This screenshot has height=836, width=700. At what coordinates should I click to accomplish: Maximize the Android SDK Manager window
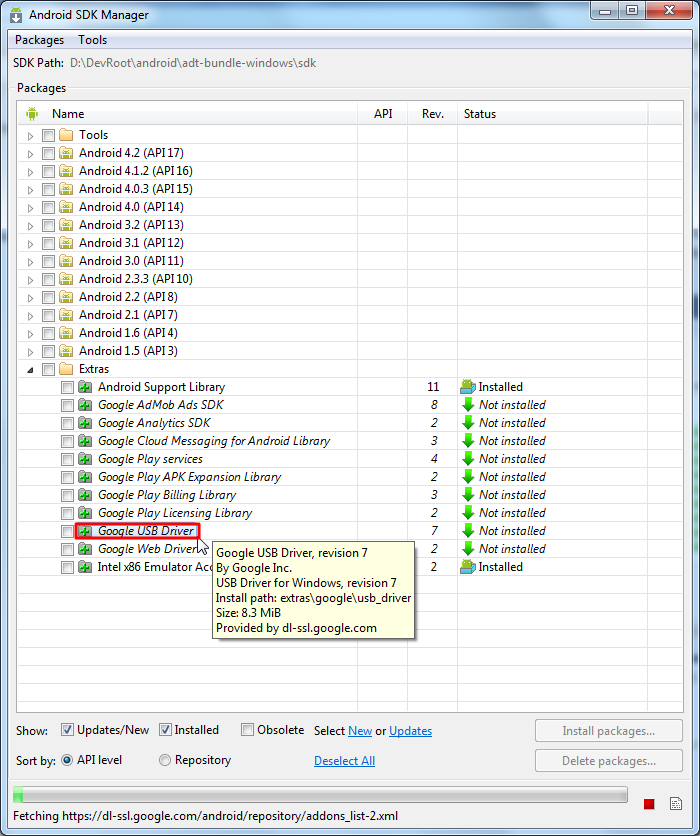[632, 10]
